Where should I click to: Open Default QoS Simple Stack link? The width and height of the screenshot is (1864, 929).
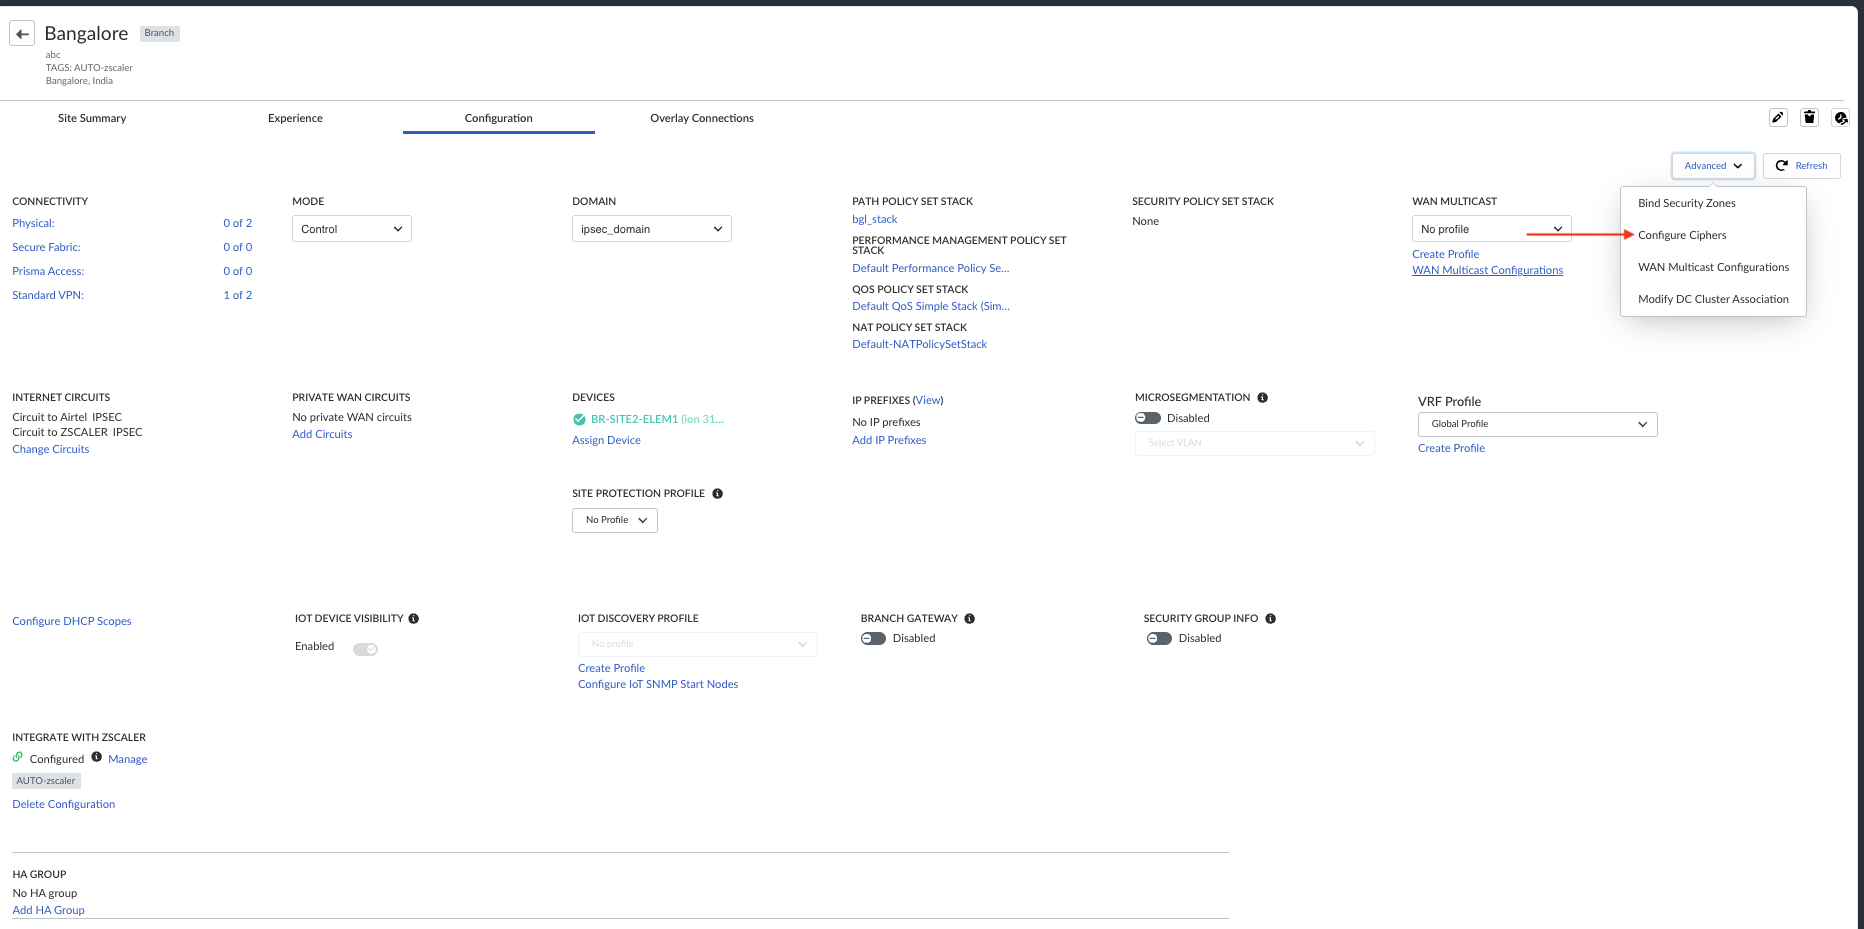click(x=931, y=306)
